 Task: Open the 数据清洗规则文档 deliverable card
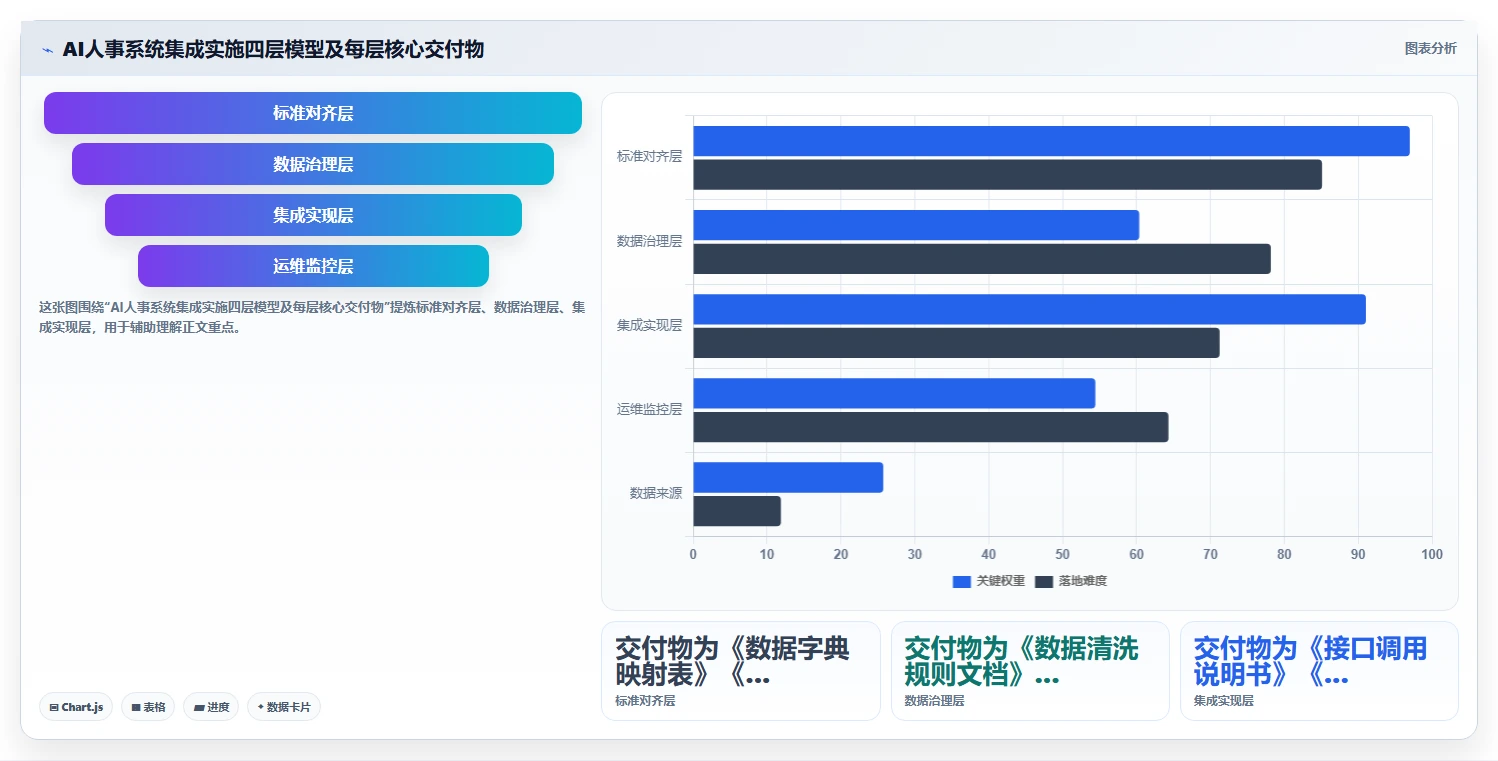1030,671
